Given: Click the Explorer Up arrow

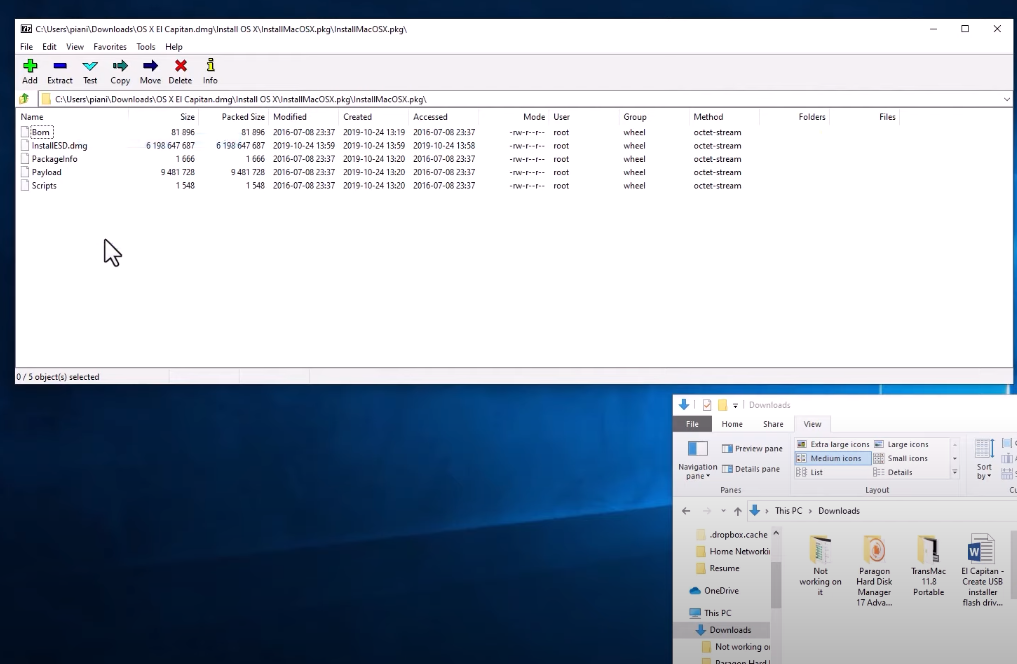Looking at the screenshot, I should (x=737, y=511).
